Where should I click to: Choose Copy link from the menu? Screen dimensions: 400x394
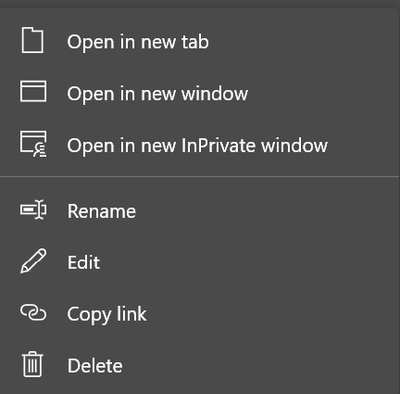(x=200, y=314)
